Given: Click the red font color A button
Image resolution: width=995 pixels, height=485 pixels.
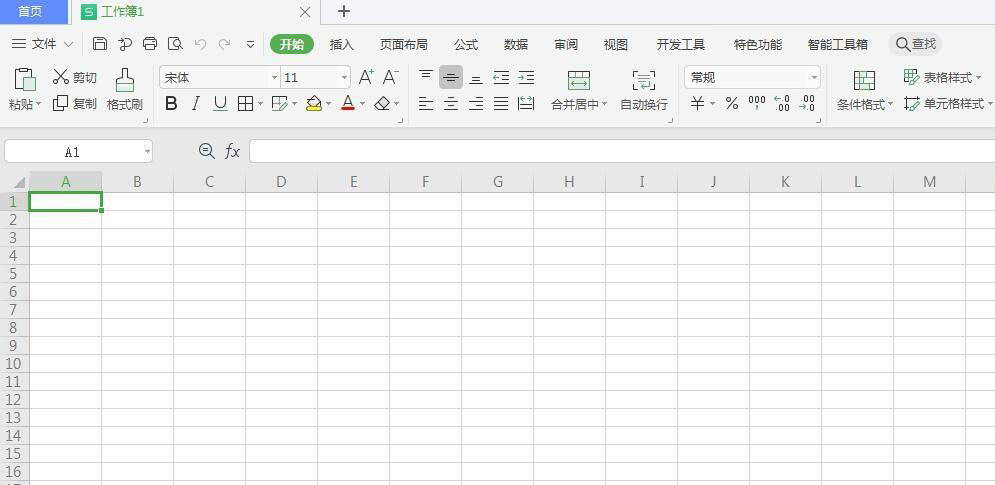Looking at the screenshot, I should [347, 103].
